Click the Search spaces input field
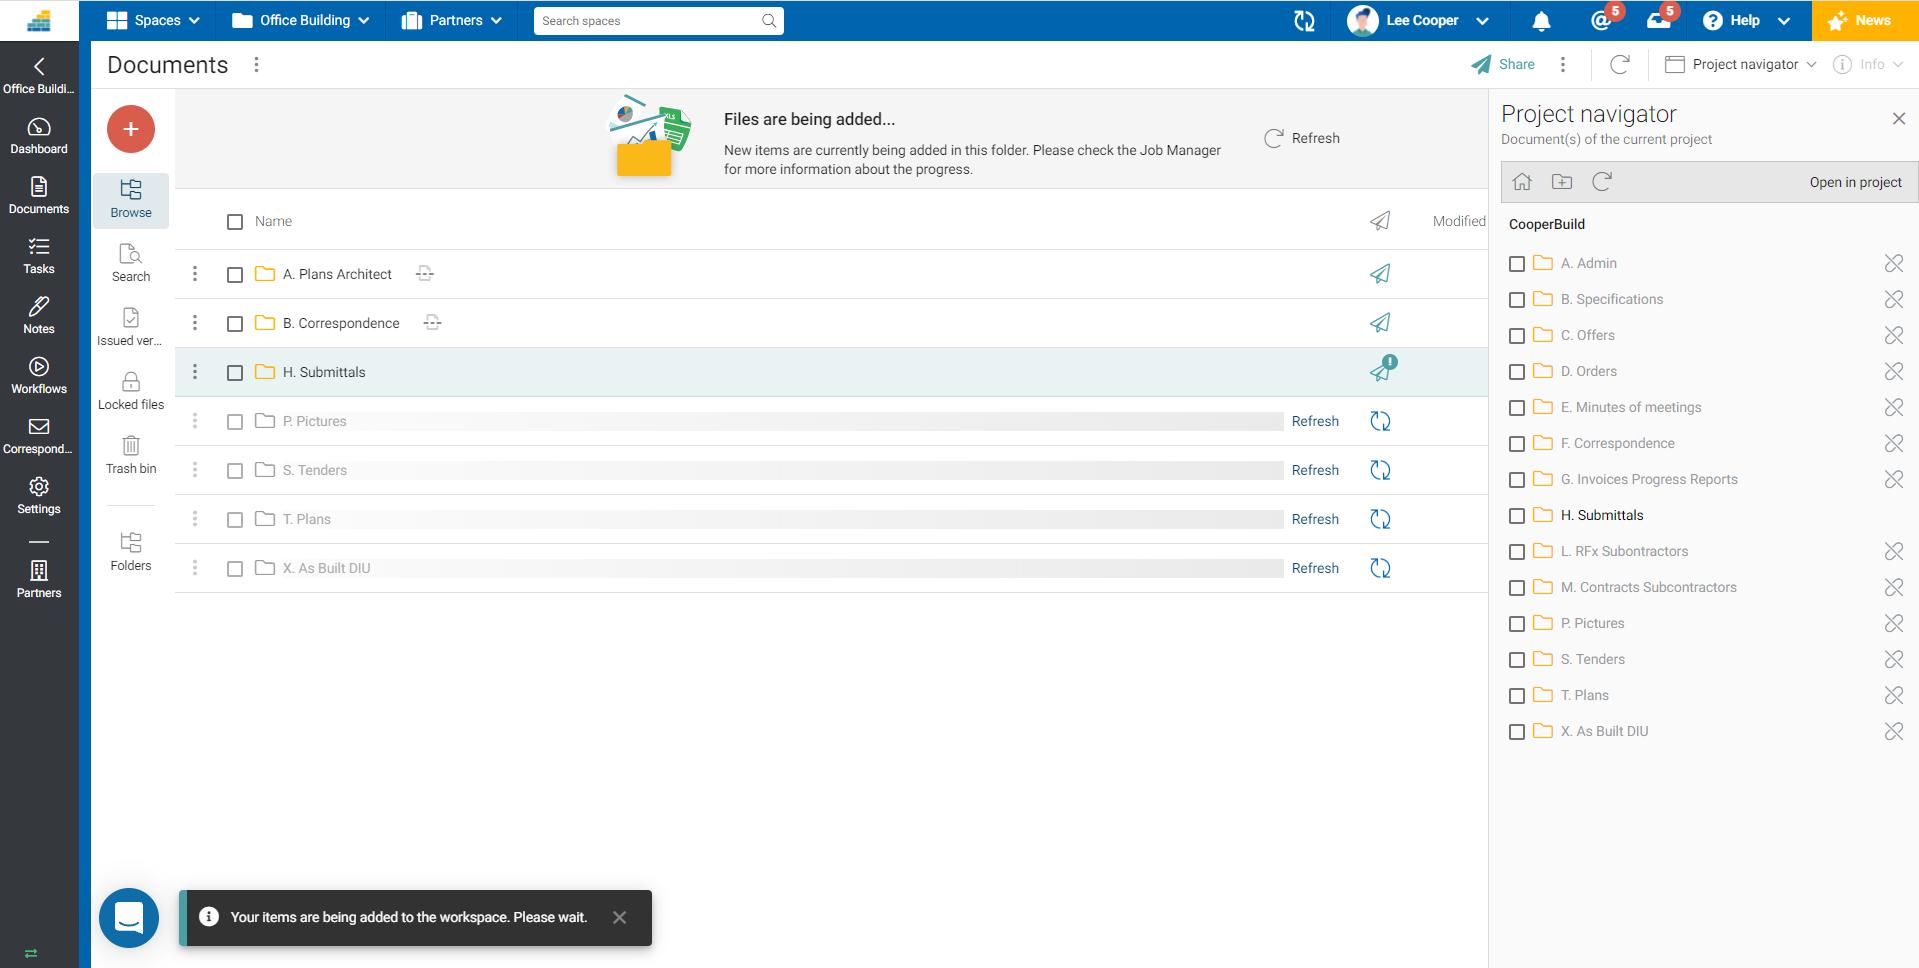This screenshot has width=1919, height=968. pyautogui.click(x=650, y=21)
